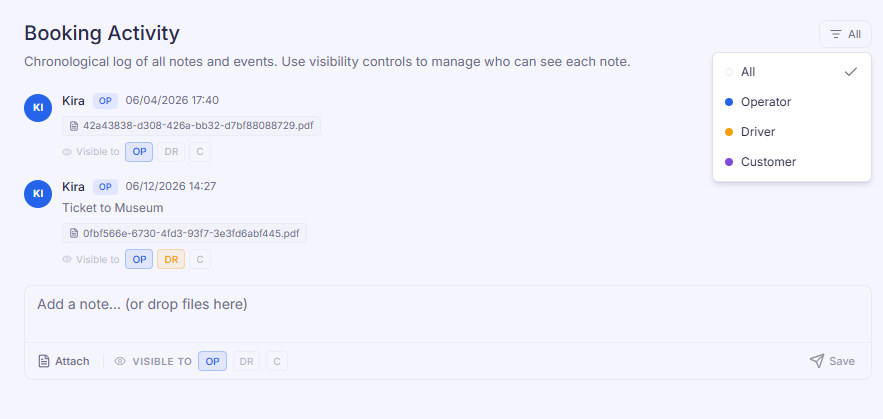Toggle DR visibility on first Kira note
The image size is (883, 419).
(x=171, y=152)
